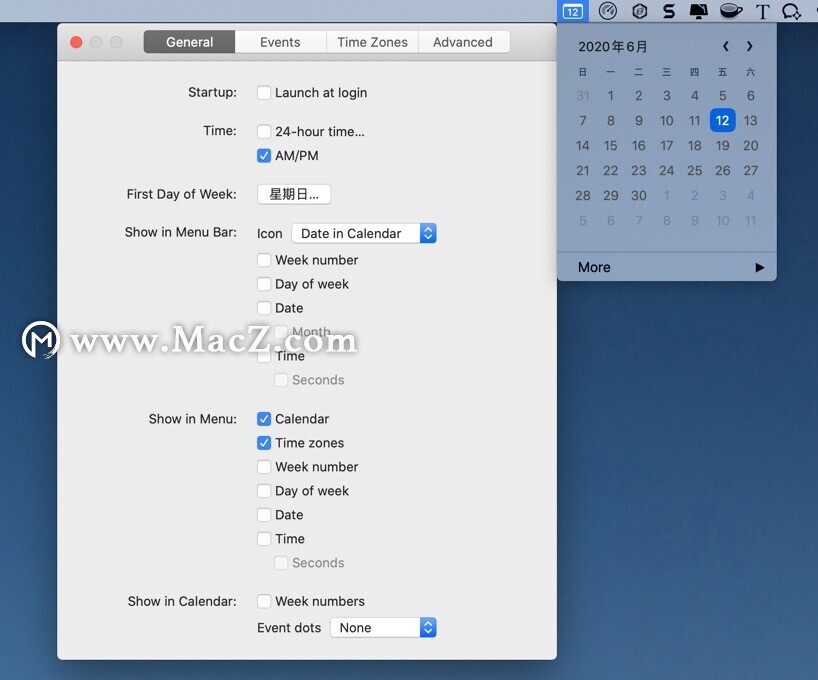Uncheck Time zones in Show in Menu
This screenshot has width=818, height=680.
point(264,443)
